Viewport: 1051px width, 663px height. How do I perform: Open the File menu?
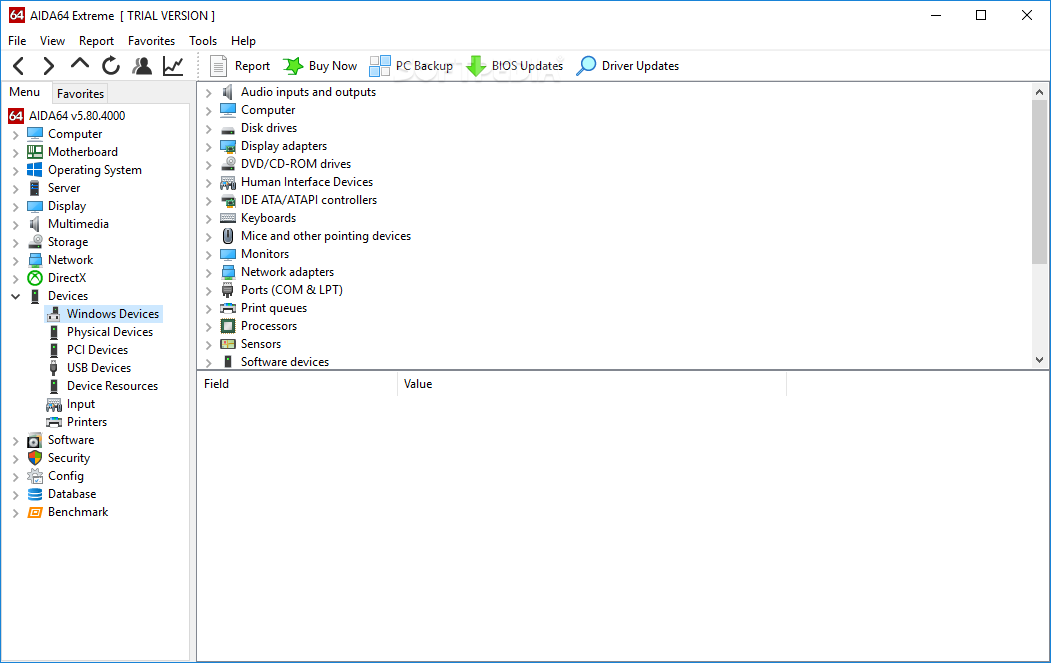17,41
